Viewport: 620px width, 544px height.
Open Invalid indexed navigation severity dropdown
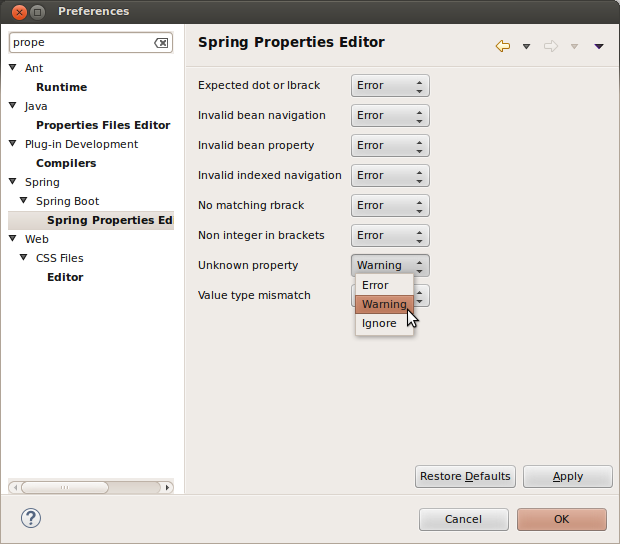pos(390,176)
